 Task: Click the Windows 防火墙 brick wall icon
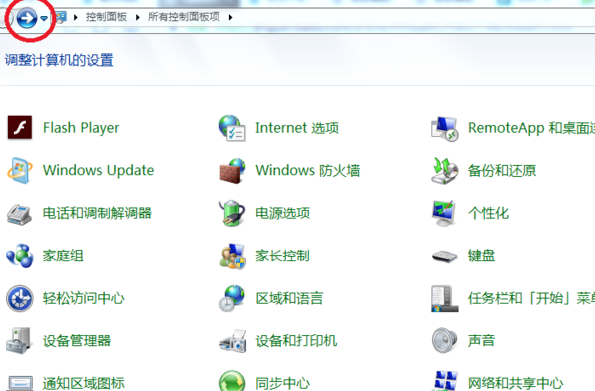coord(232,171)
